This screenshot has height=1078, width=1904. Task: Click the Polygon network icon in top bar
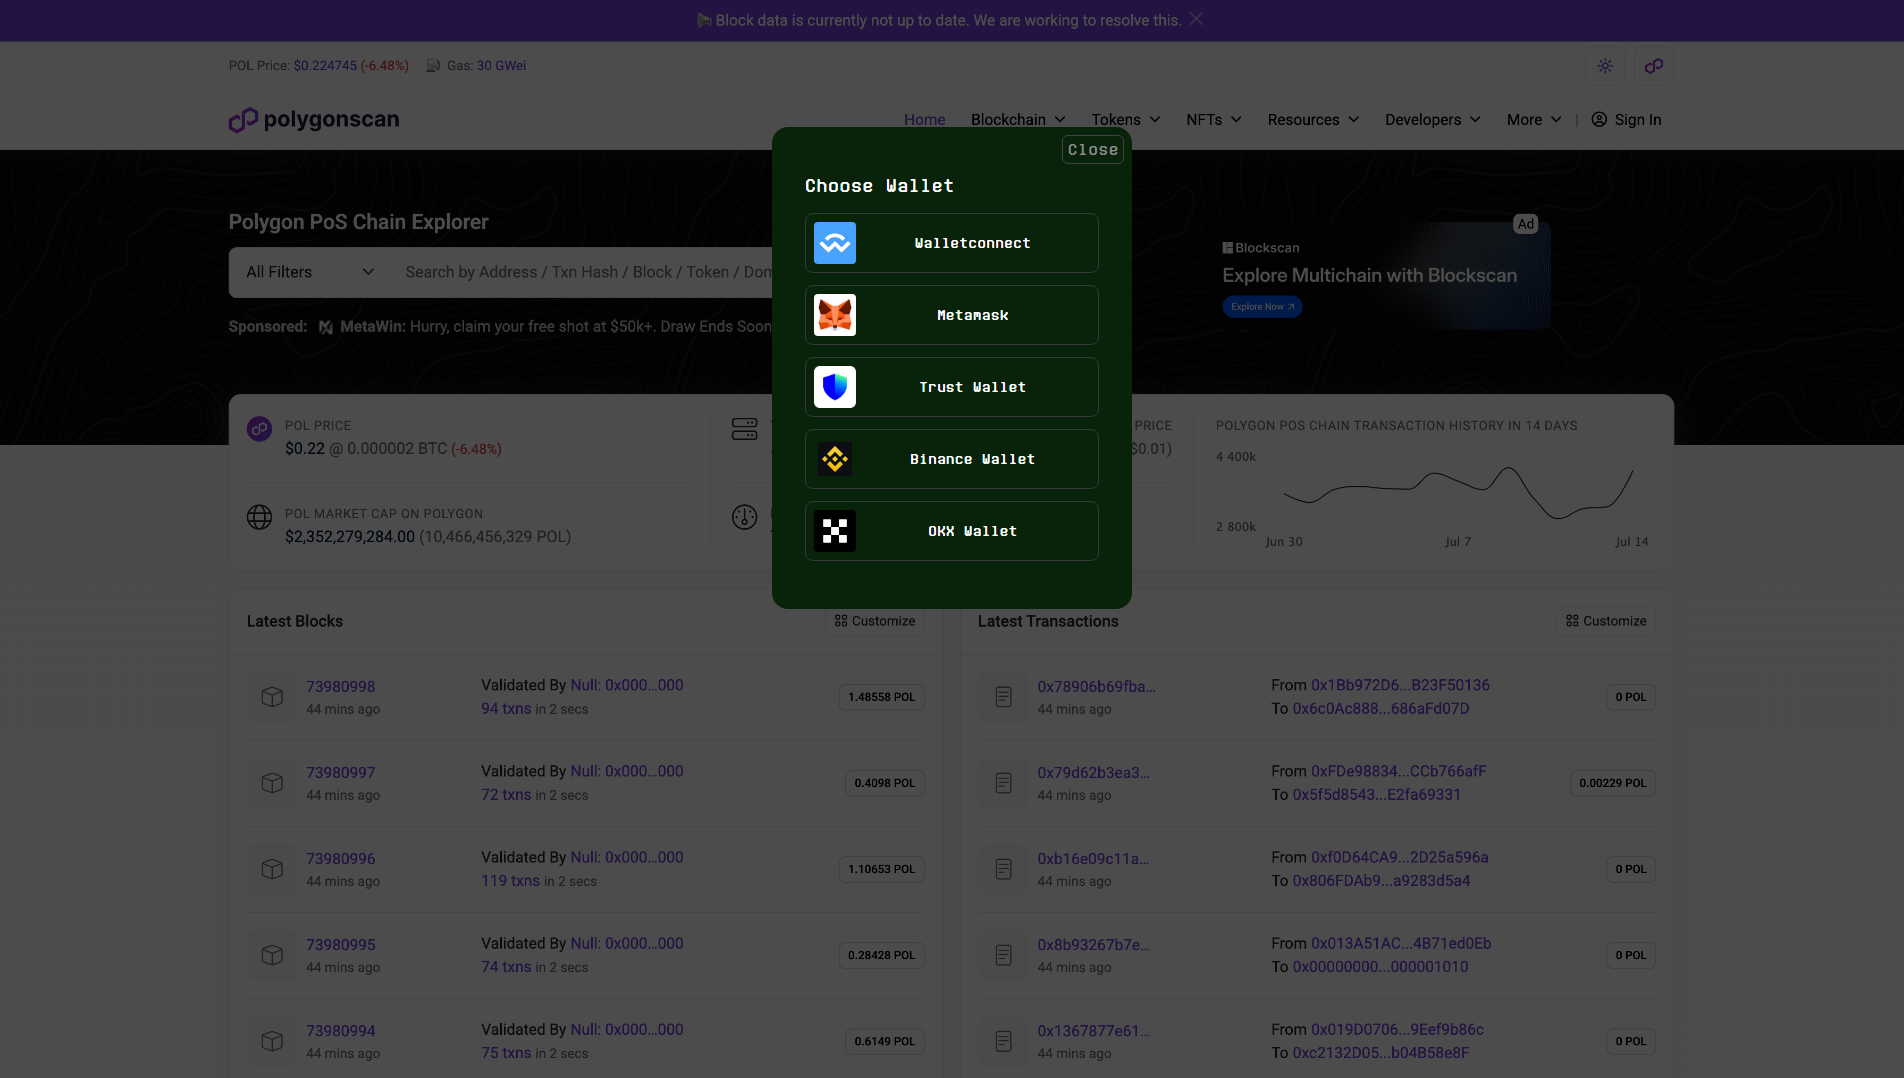coord(1654,66)
